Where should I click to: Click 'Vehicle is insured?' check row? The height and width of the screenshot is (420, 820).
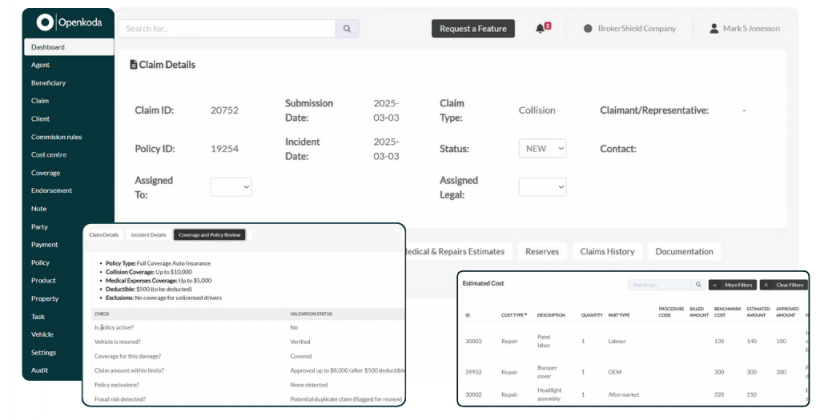pyautogui.click(x=248, y=342)
